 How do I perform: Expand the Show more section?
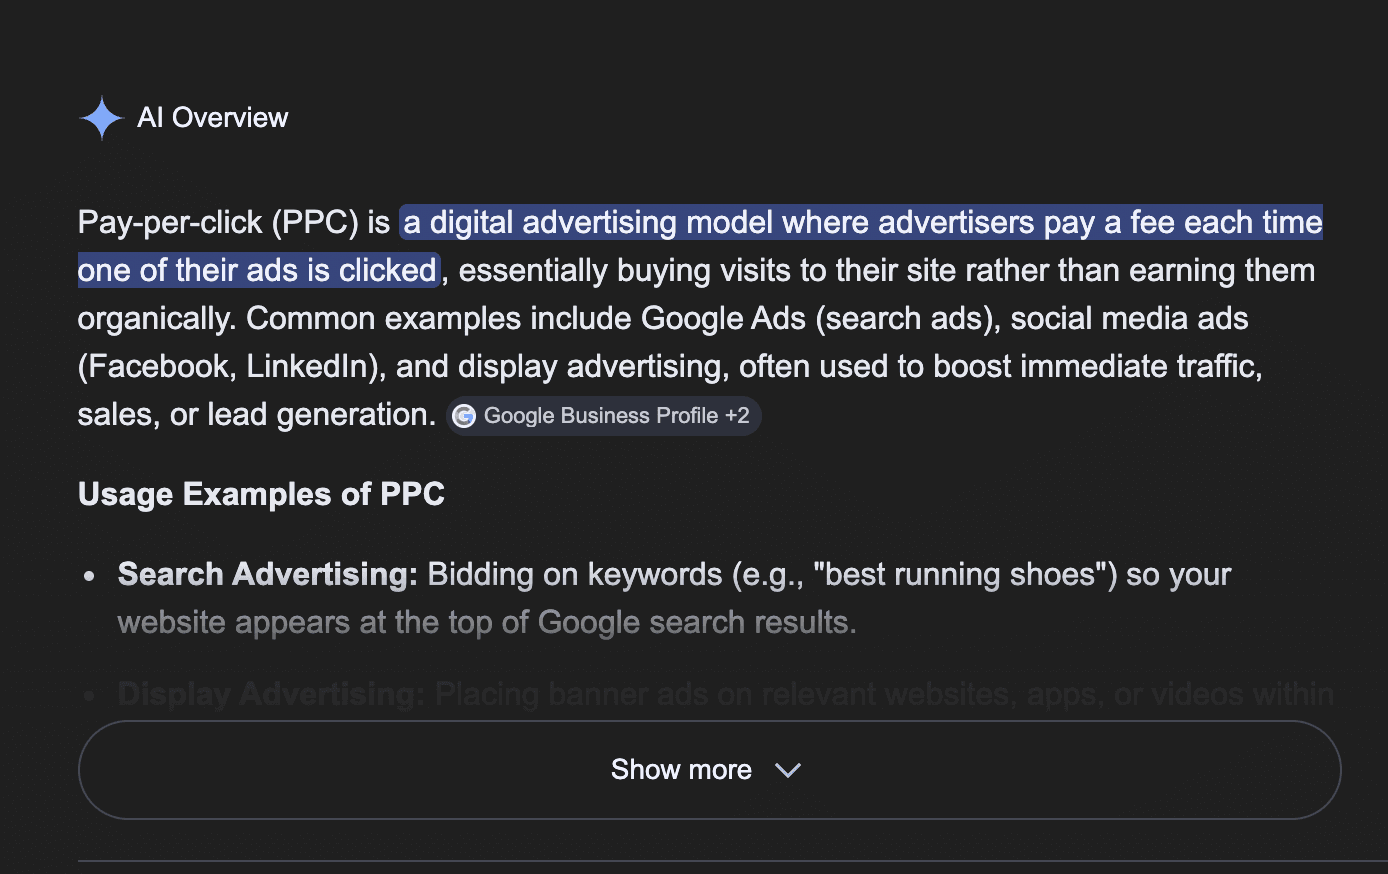(x=710, y=770)
